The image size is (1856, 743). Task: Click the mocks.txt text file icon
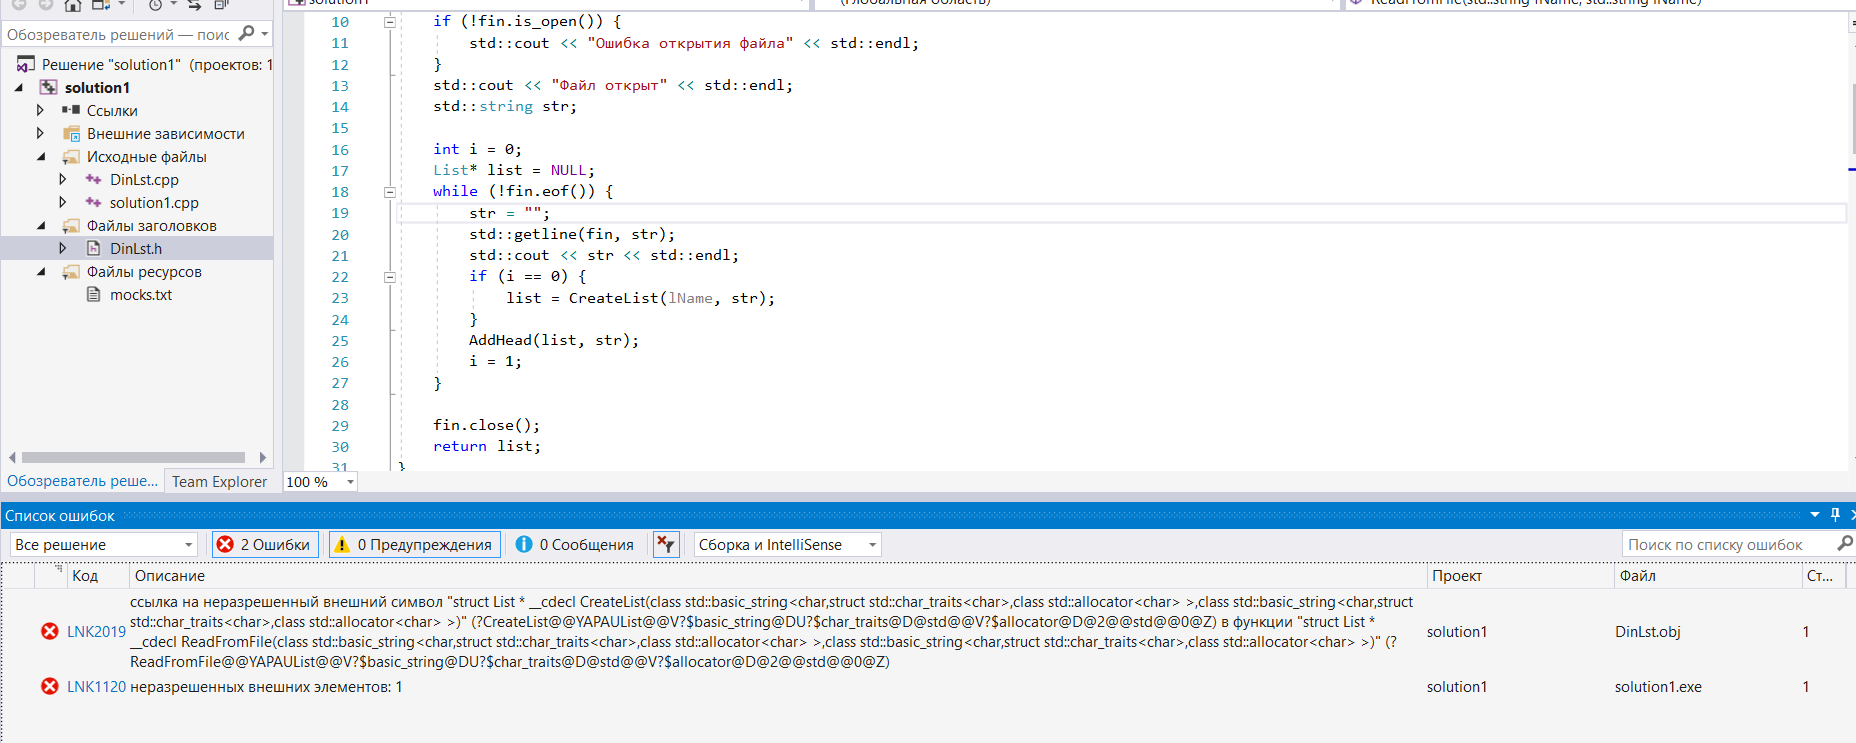(x=93, y=294)
